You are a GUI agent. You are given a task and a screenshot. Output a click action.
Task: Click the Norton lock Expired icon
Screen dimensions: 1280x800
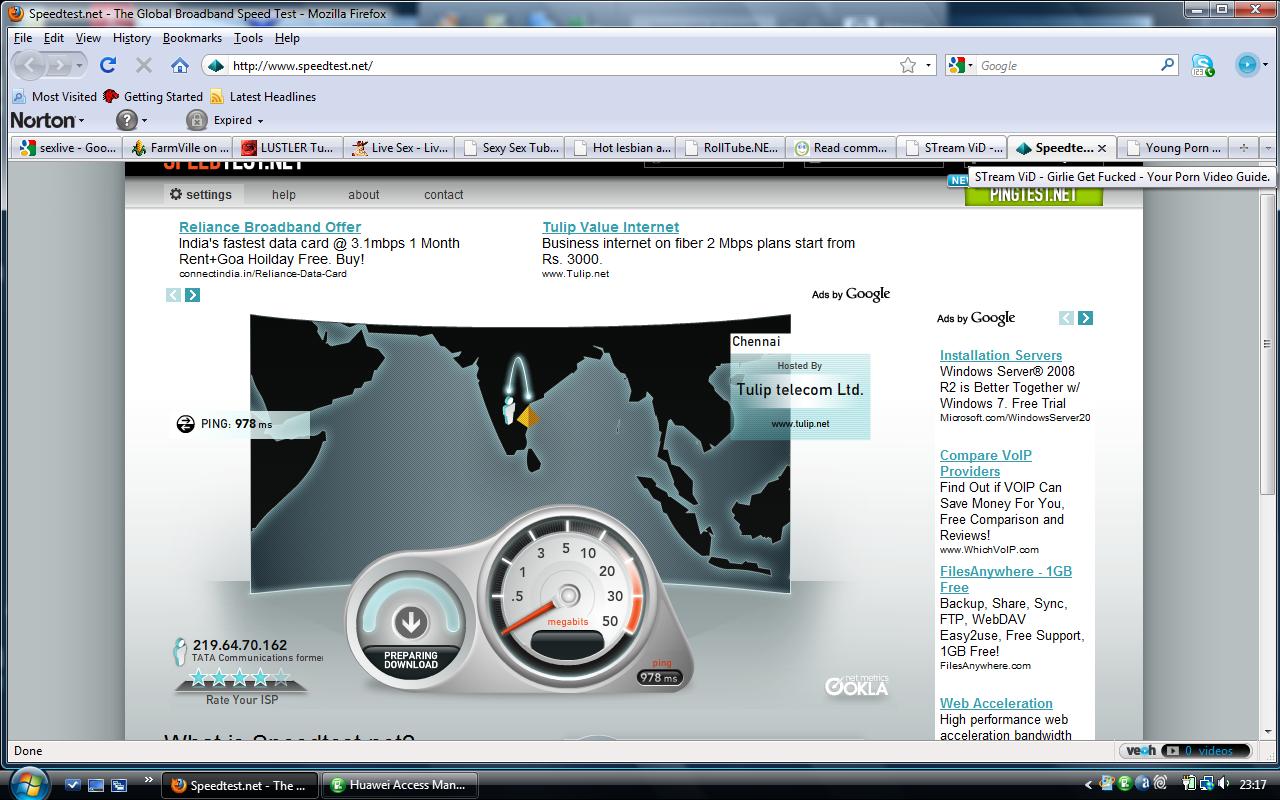click(197, 120)
